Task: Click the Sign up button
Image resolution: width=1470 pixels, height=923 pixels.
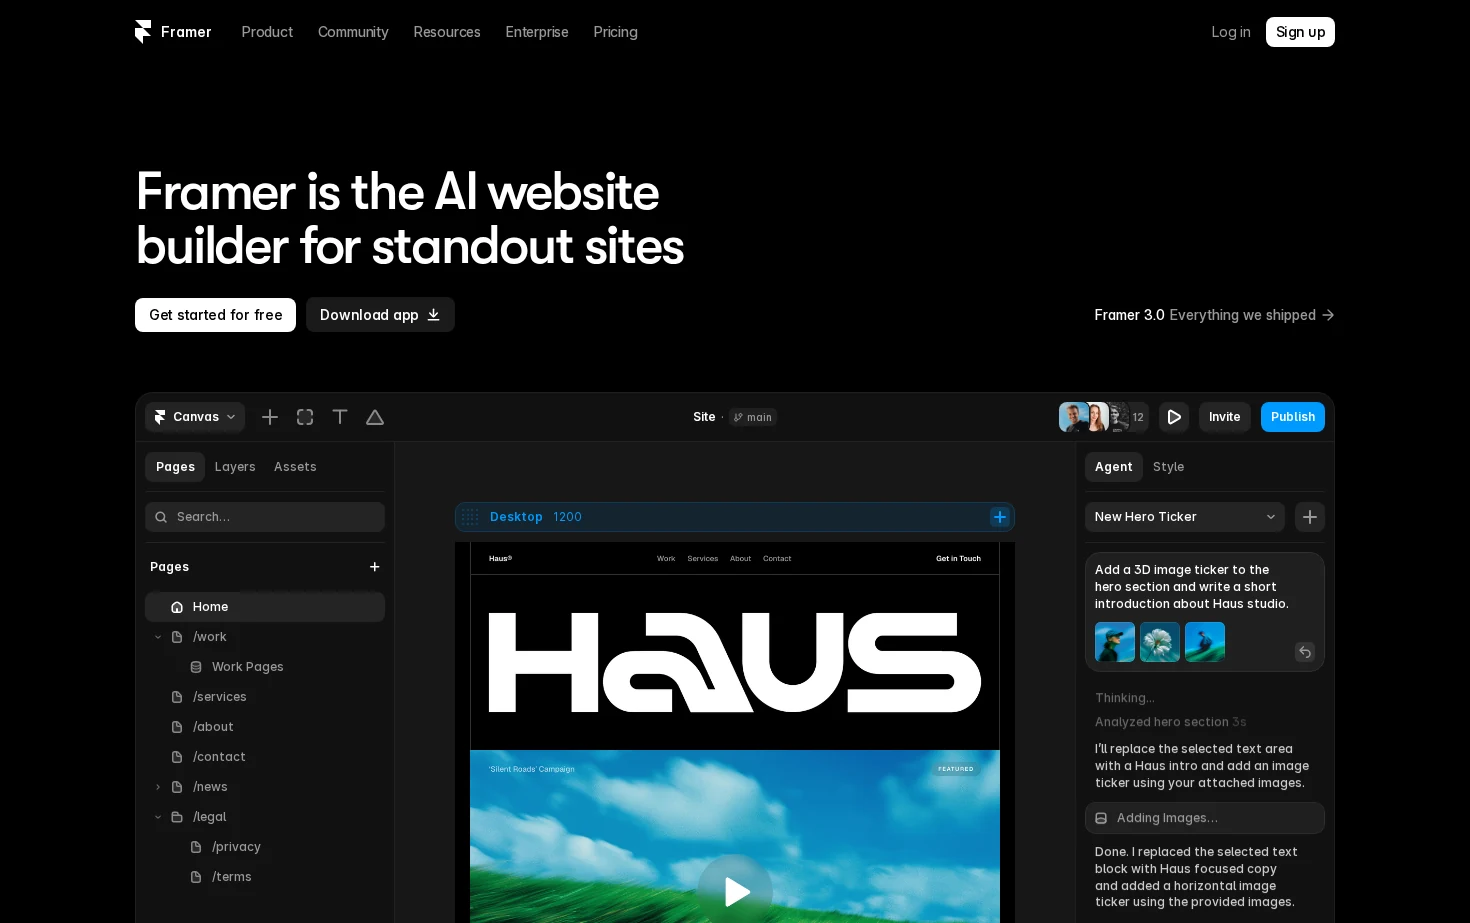Action: click(1300, 32)
